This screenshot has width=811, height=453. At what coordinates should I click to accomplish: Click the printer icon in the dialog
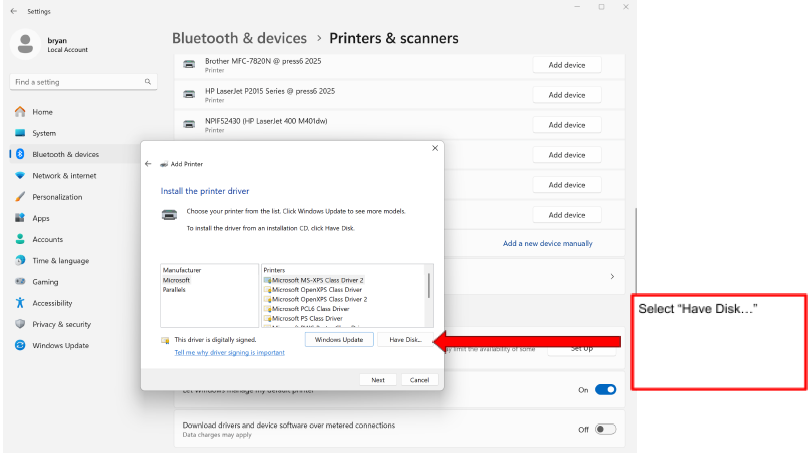pyautogui.click(x=169, y=215)
